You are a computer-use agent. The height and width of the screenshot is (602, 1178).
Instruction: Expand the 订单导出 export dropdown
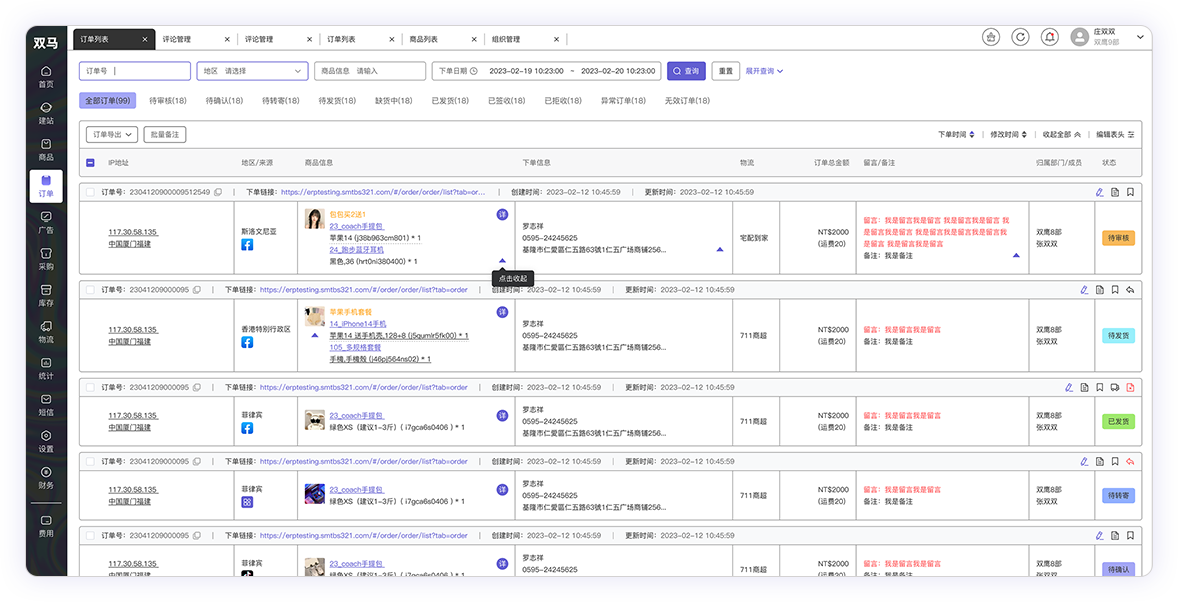[x=113, y=135]
